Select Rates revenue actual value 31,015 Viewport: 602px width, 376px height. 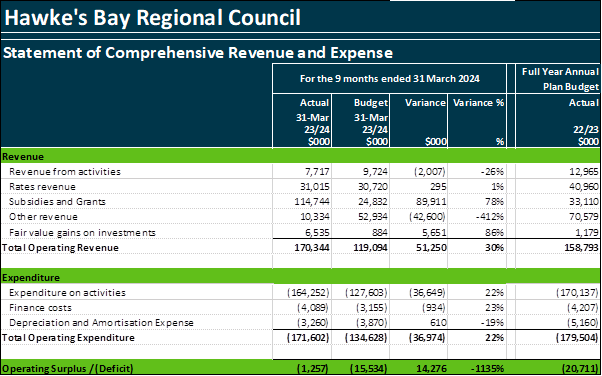click(x=313, y=187)
